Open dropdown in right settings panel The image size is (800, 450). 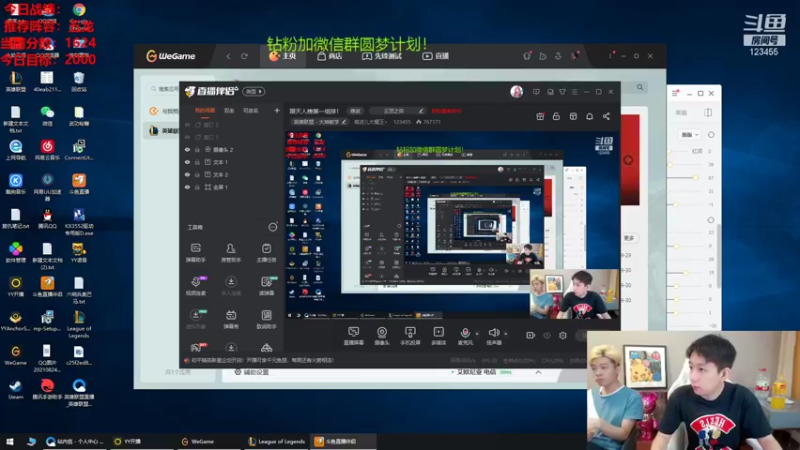click(690, 135)
